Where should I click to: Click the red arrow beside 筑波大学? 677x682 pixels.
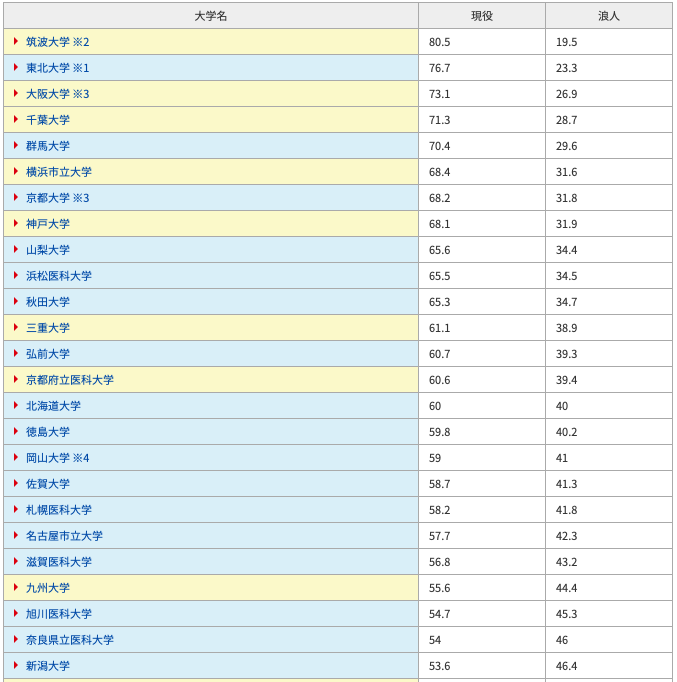[x=16, y=41]
